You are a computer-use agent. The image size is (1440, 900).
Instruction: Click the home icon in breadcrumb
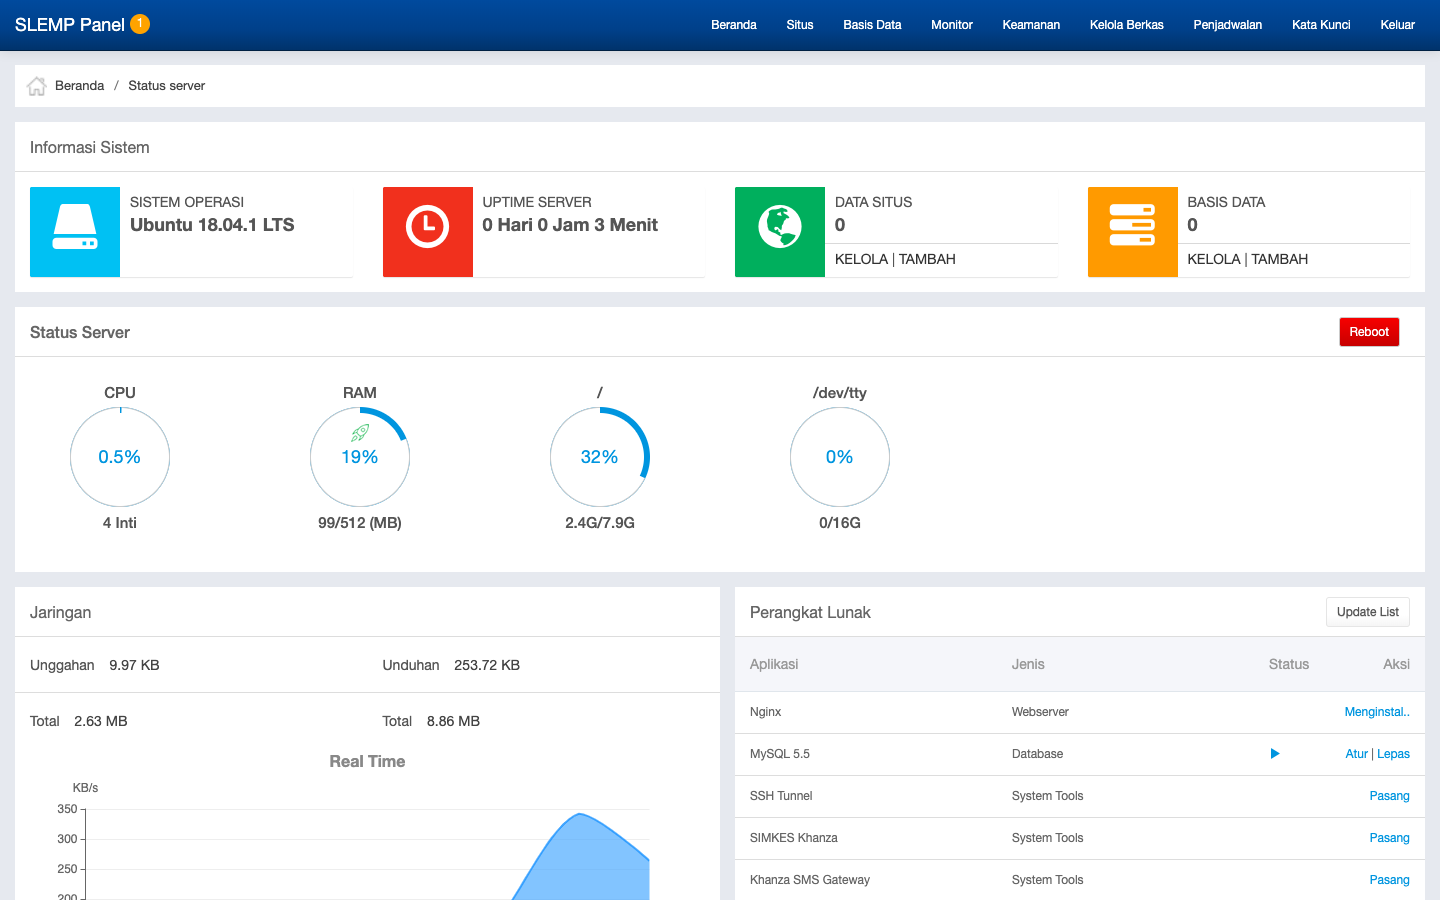37,86
